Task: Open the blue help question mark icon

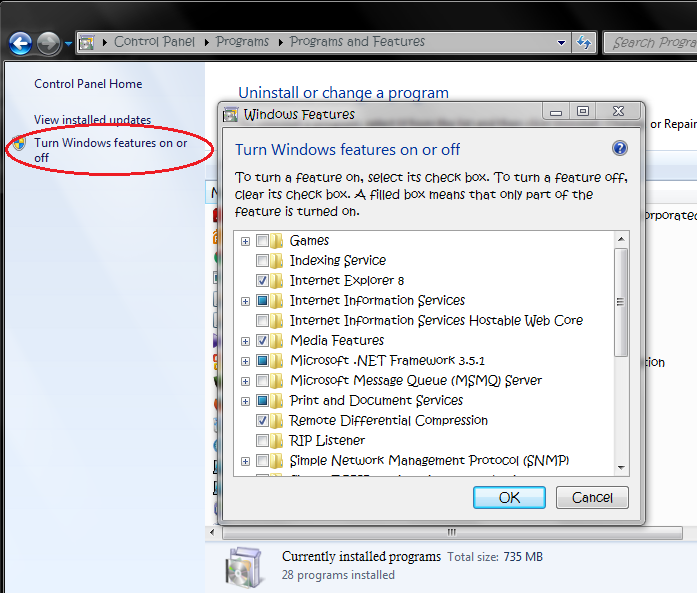Action: pyautogui.click(x=620, y=148)
